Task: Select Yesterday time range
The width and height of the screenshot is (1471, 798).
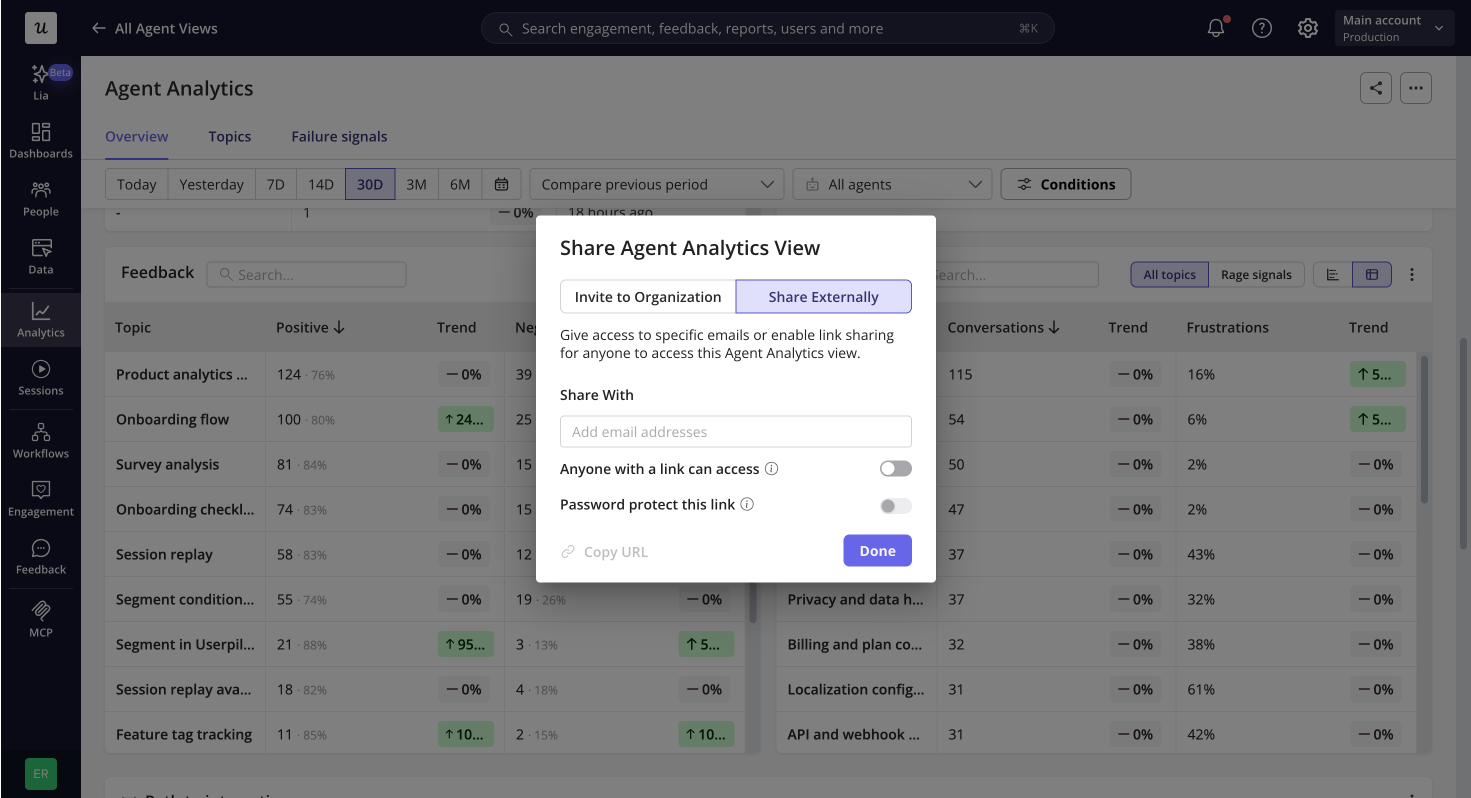Action: (211, 184)
